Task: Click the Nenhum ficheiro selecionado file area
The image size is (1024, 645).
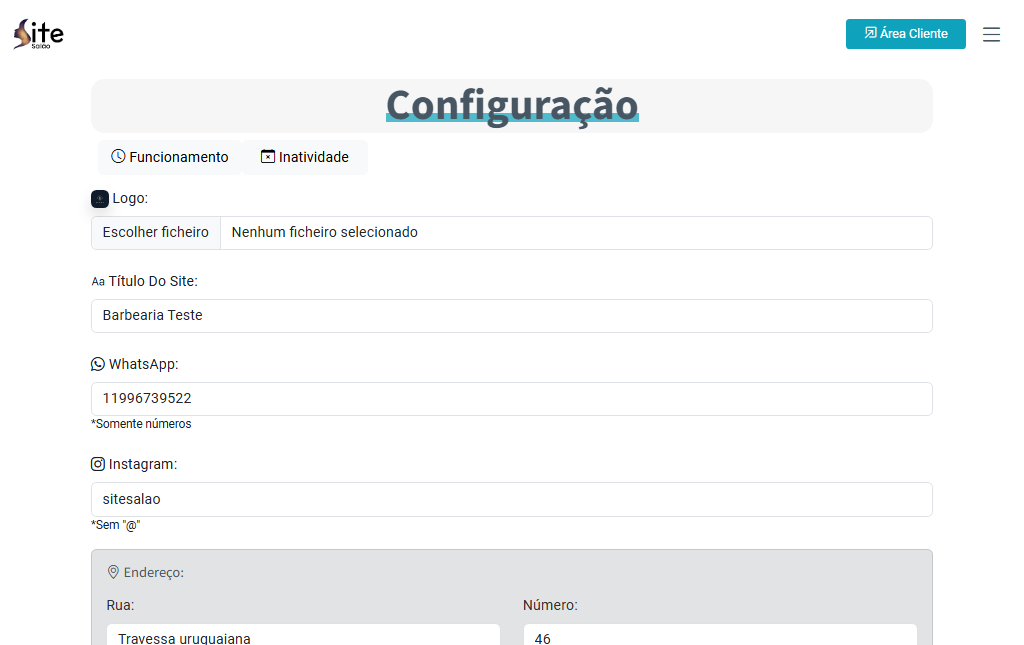Action: point(575,233)
